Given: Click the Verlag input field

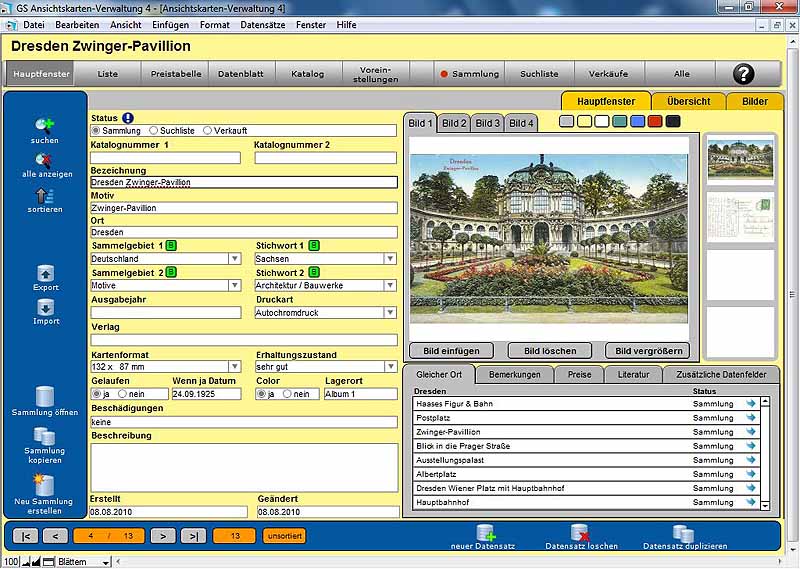Looking at the screenshot, I should pyautogui.click(x=244, y=340).
